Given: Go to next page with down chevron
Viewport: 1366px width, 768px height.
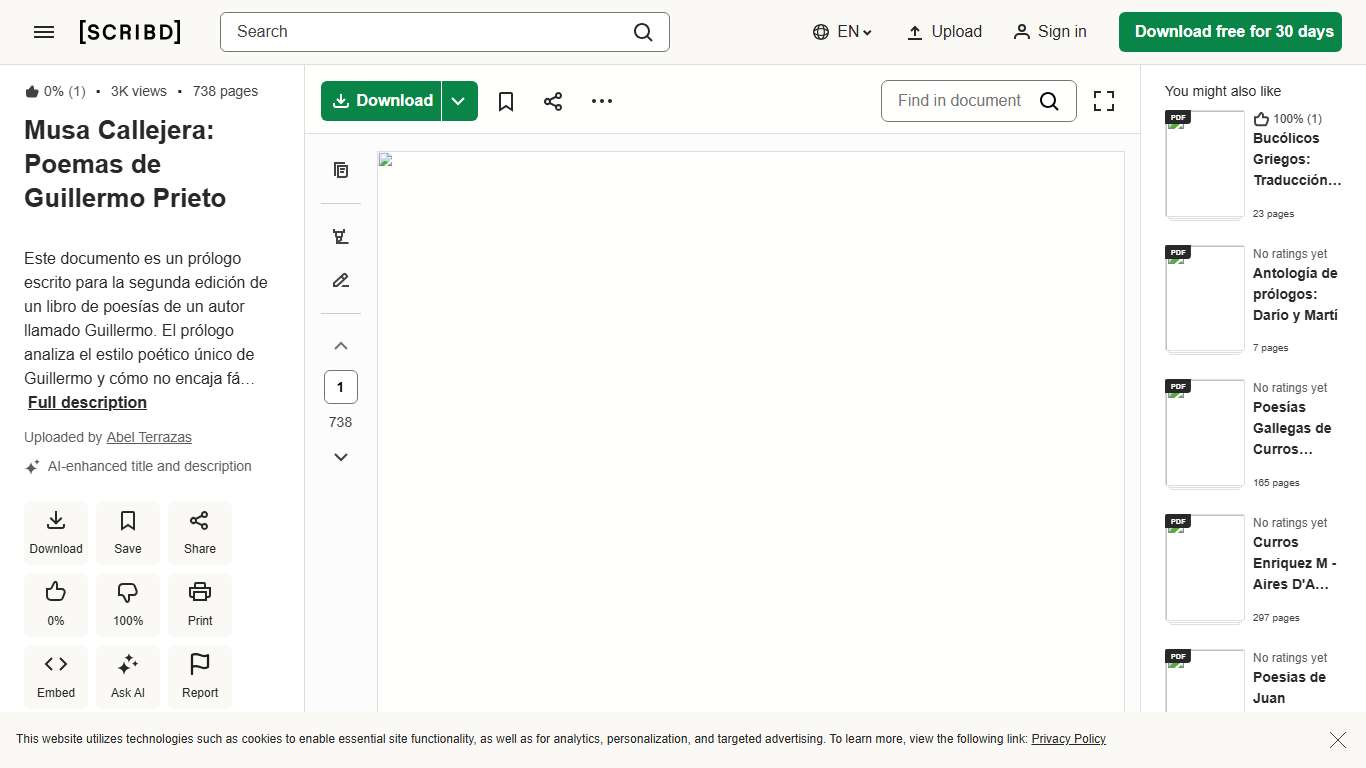Looking at the screenshot, I should point(341,457).
